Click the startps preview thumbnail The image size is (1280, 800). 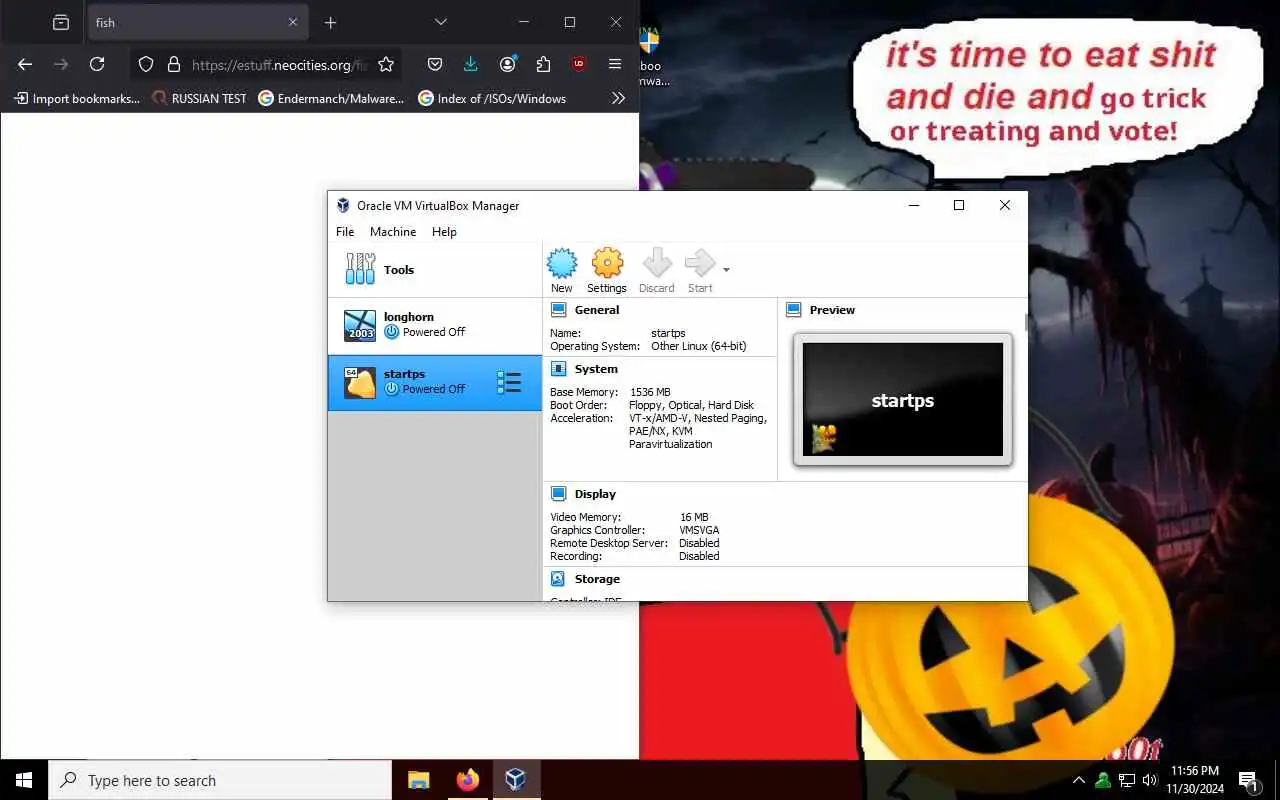coord(903,400)
